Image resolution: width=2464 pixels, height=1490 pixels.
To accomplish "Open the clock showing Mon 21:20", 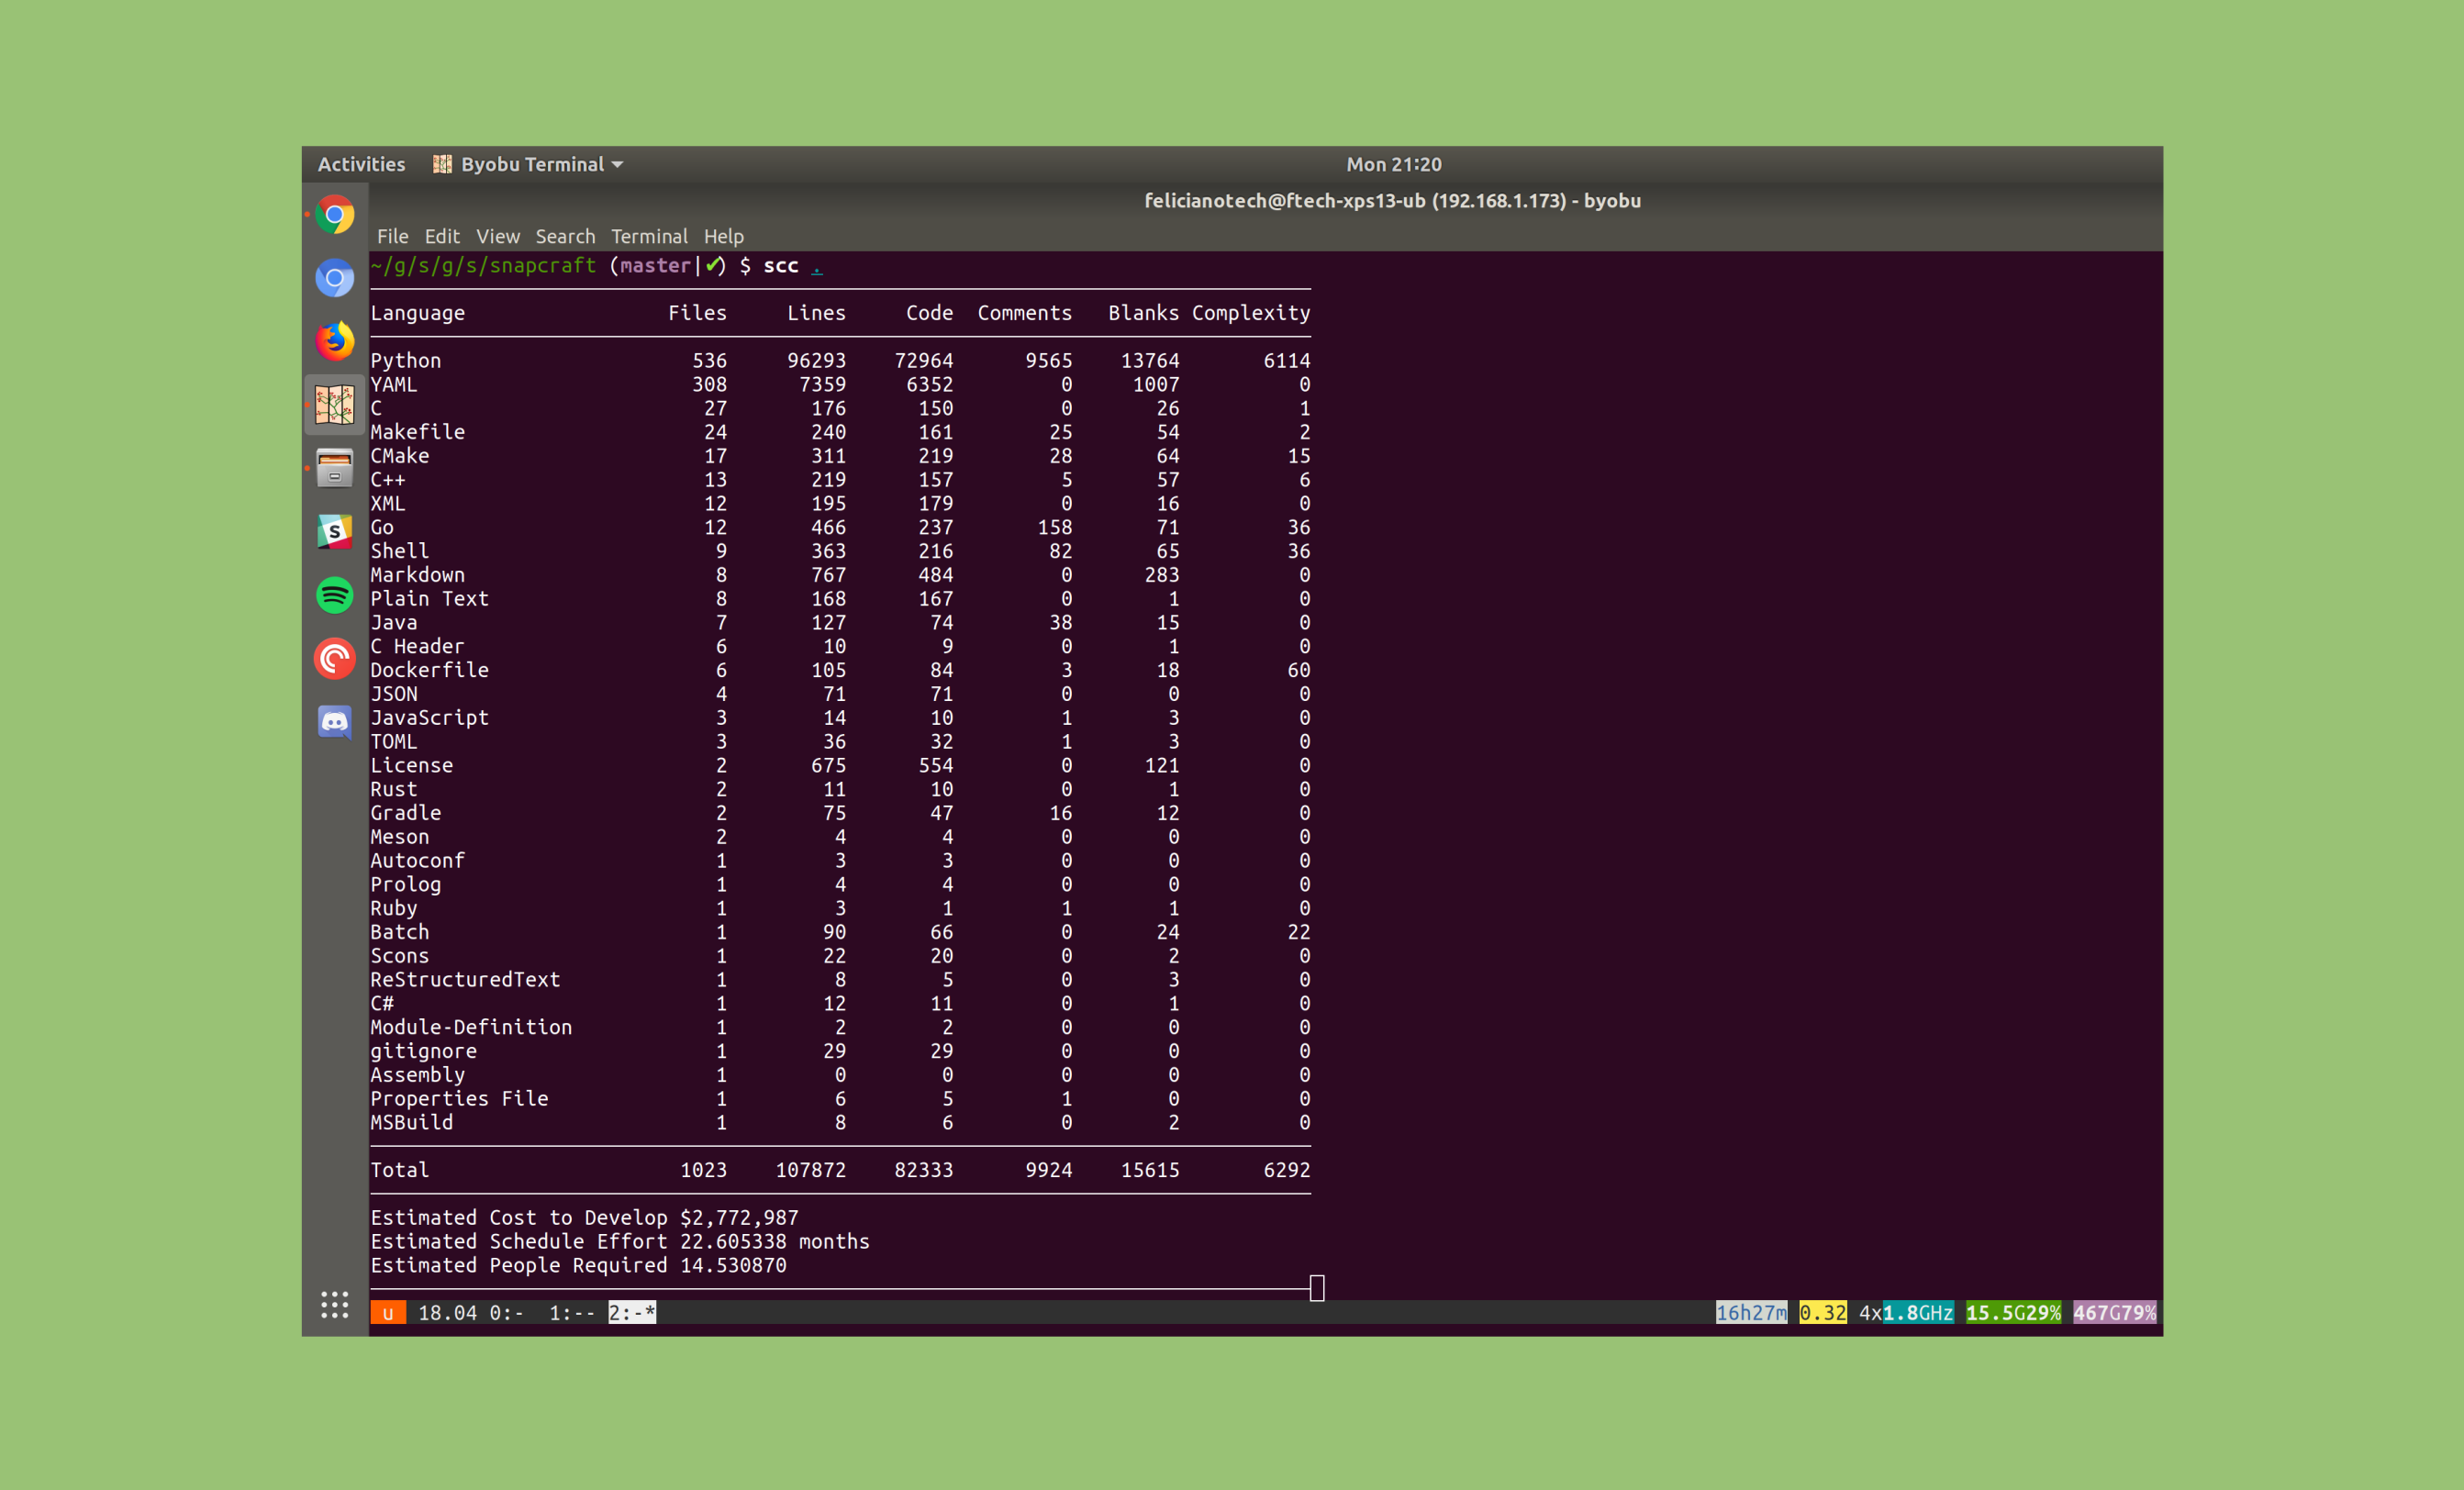I will (1393, 164).
